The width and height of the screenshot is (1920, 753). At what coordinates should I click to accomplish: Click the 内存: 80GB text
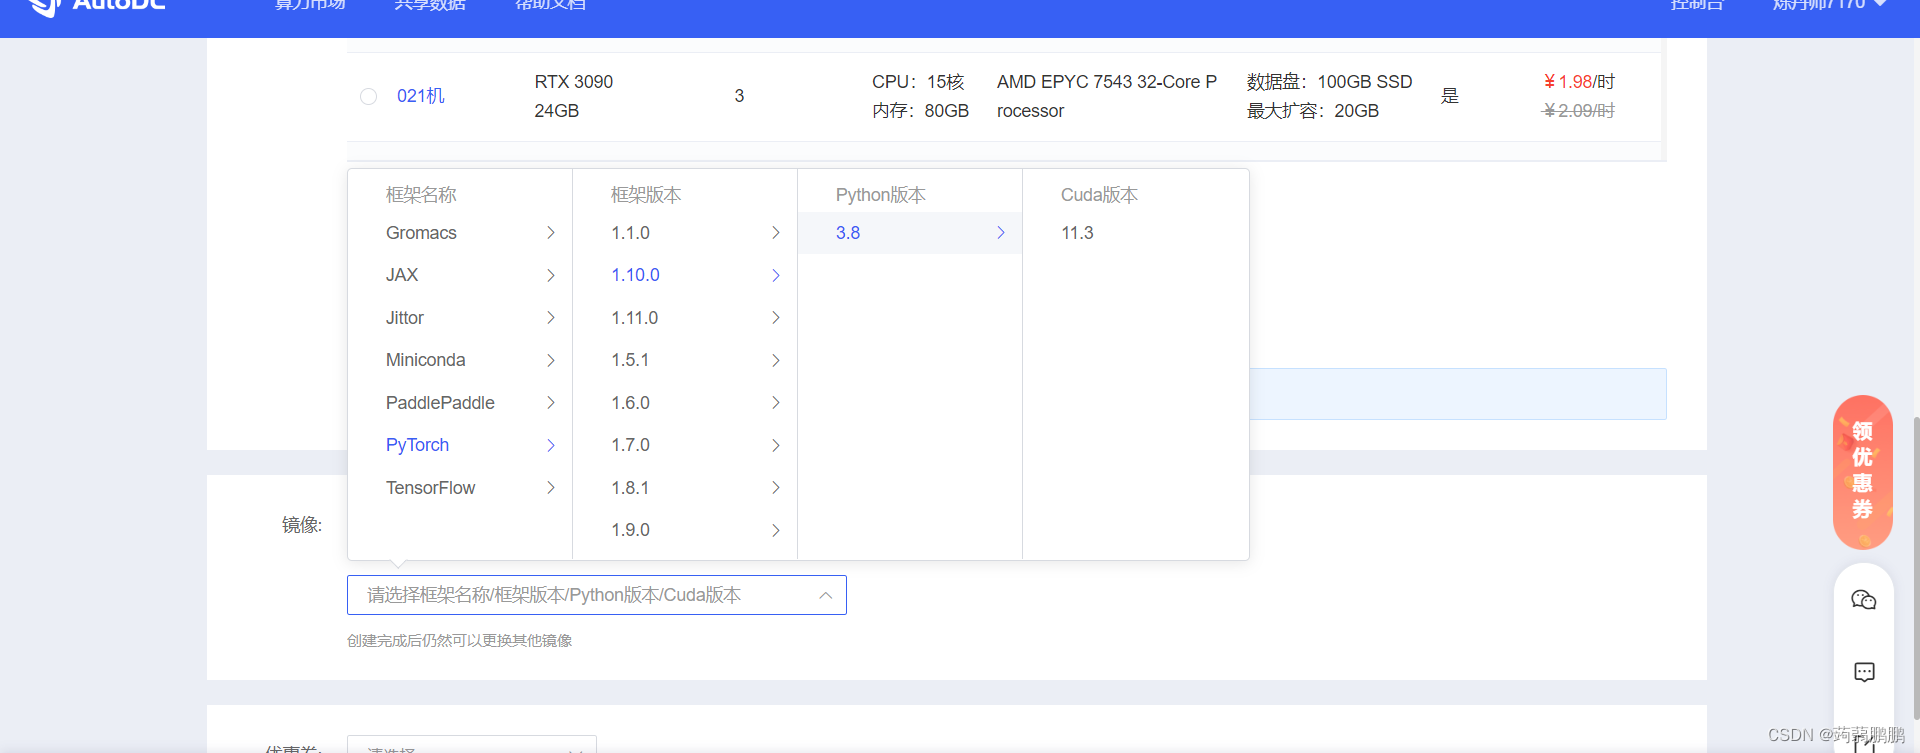920,111
